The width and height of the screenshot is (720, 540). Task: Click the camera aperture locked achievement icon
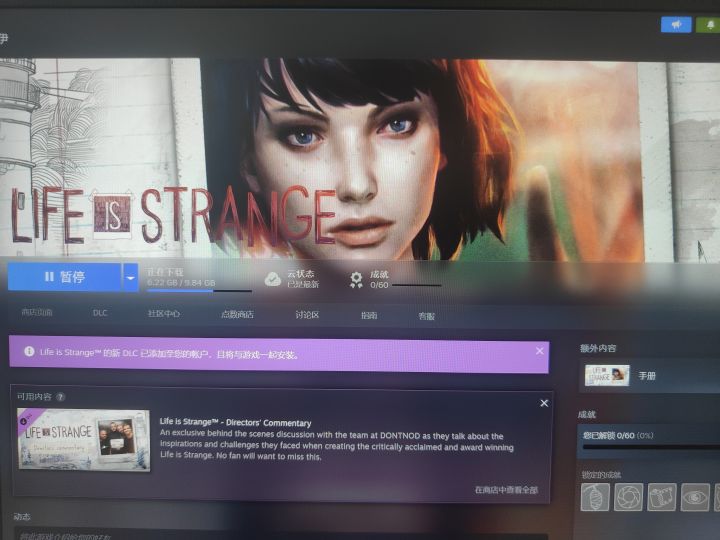[x=628, y=496]
